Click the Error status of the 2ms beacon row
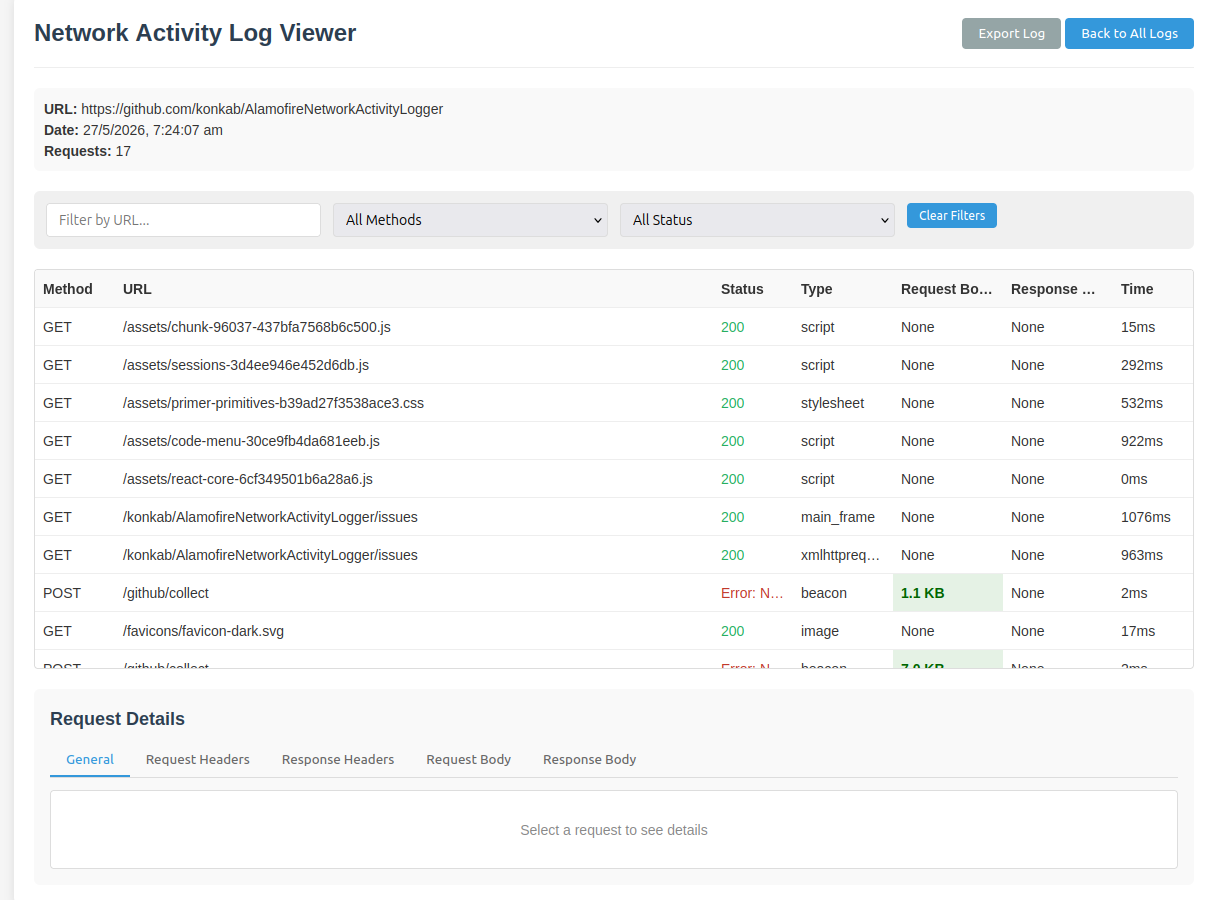 [753, 593]
